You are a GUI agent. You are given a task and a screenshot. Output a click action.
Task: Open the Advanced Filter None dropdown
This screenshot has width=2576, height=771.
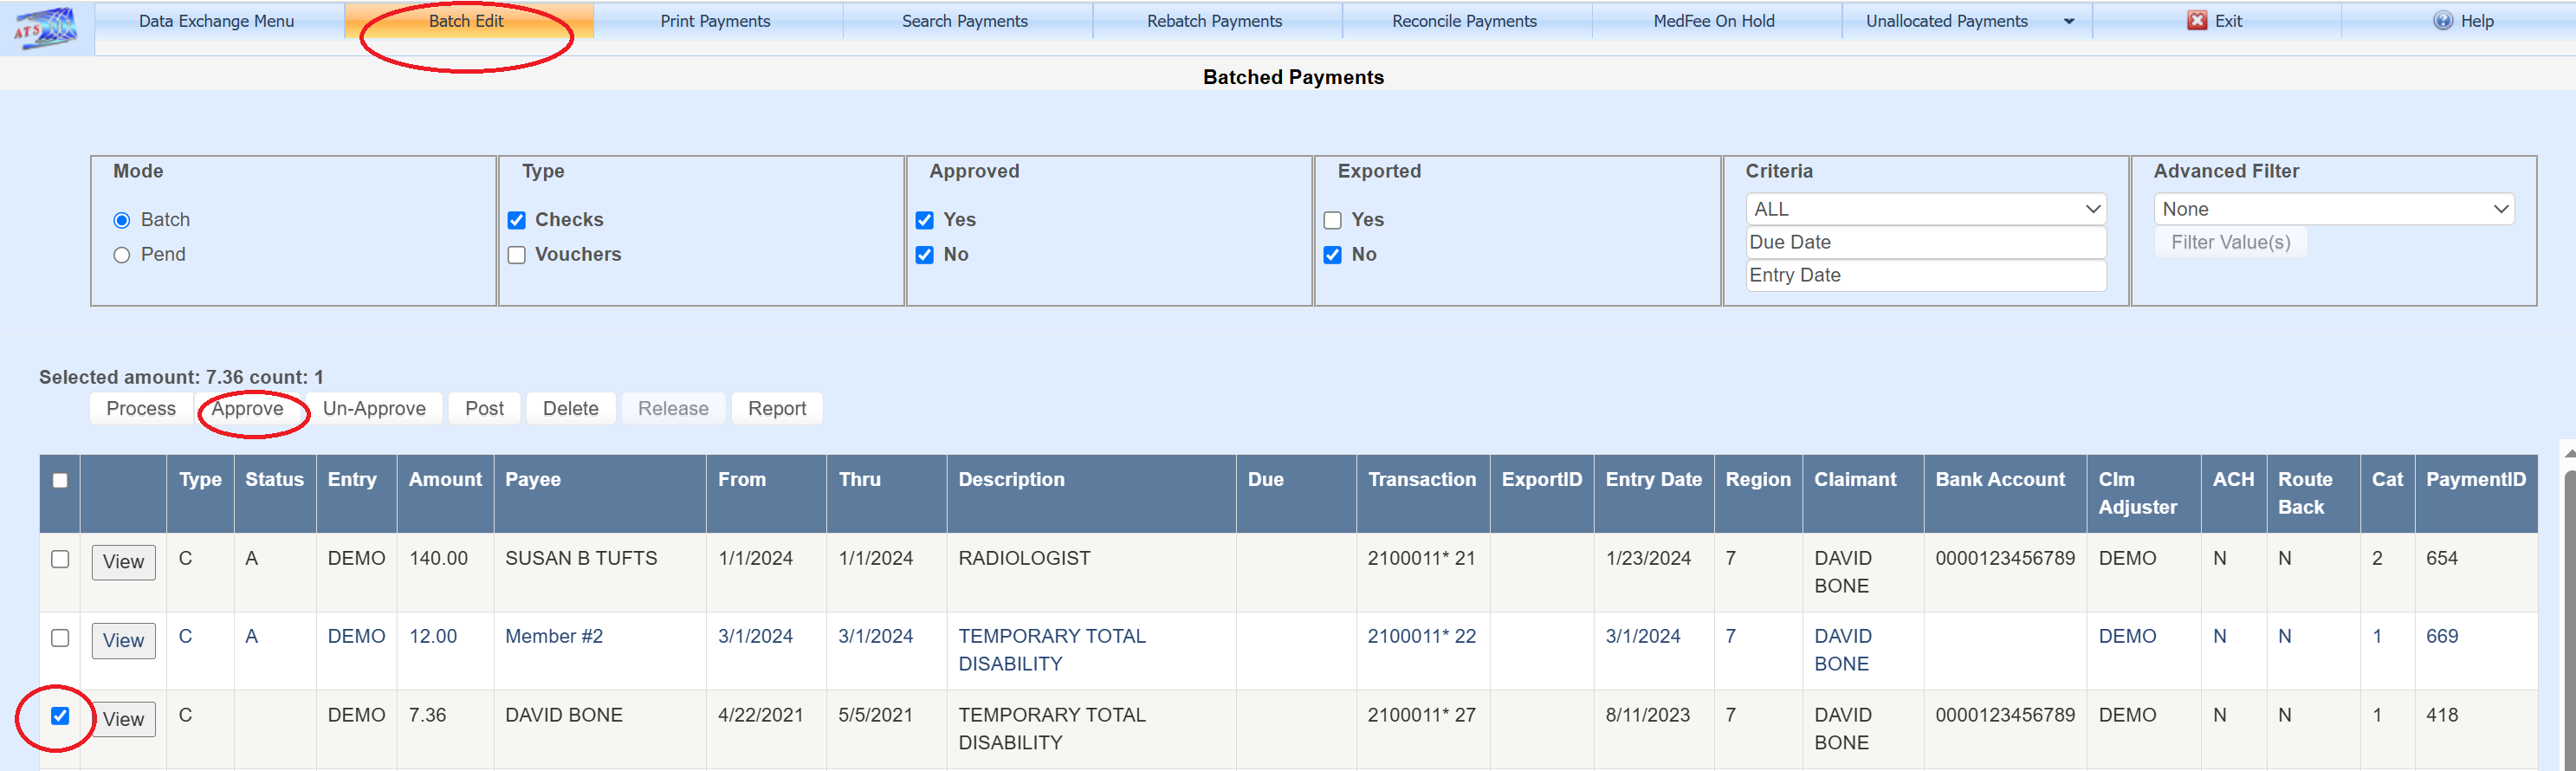2333,209
